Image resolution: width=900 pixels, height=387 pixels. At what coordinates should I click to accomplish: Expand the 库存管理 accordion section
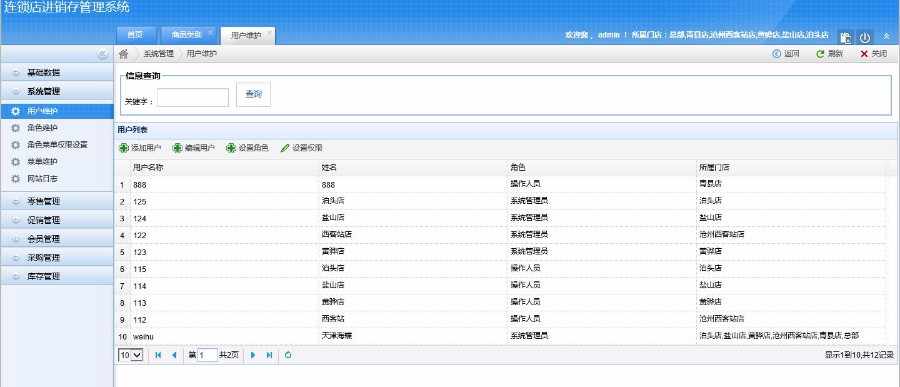57,276
